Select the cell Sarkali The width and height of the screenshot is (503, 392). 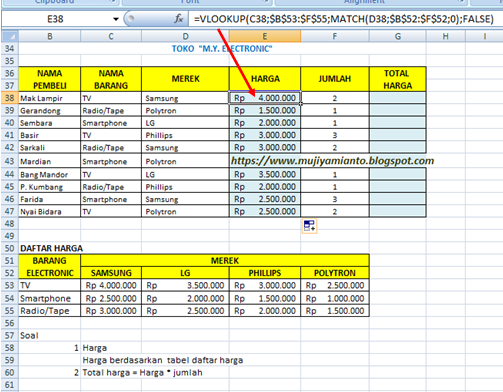coord(49,147)
